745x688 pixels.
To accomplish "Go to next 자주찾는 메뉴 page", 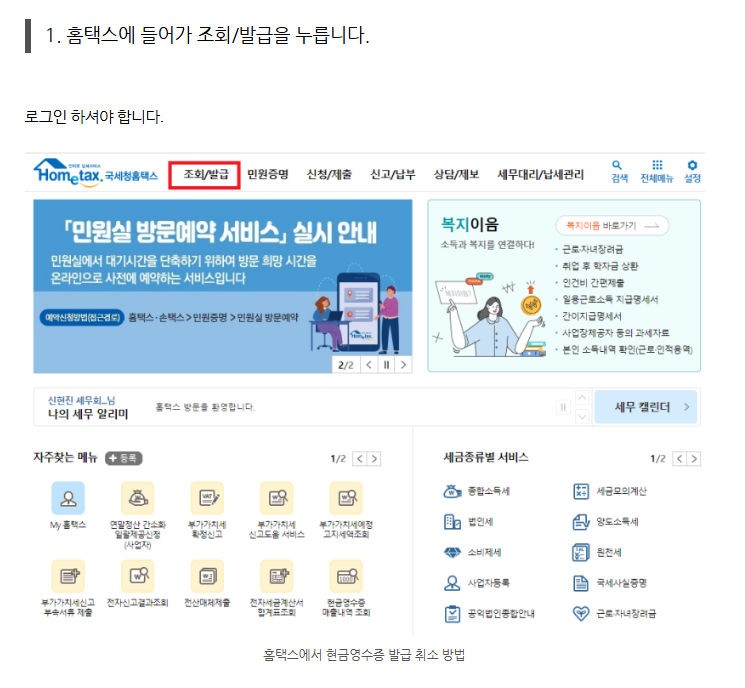I will point(374,459).
